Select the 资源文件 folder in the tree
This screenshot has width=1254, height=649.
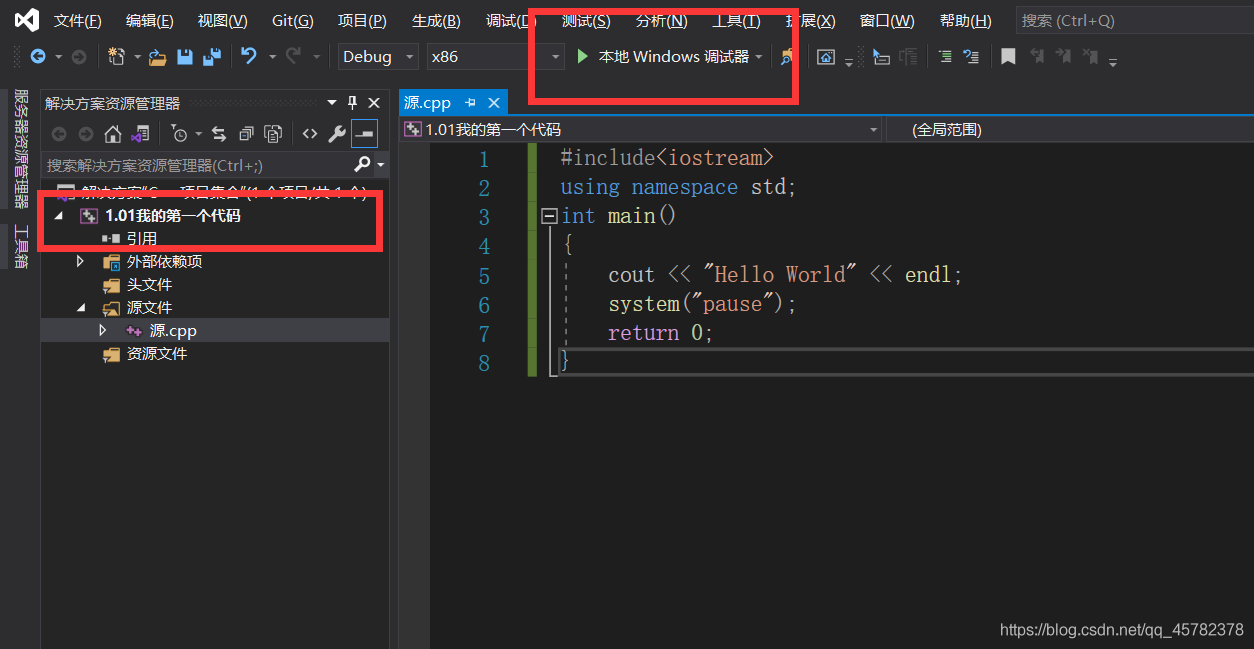tap(156, 354)
